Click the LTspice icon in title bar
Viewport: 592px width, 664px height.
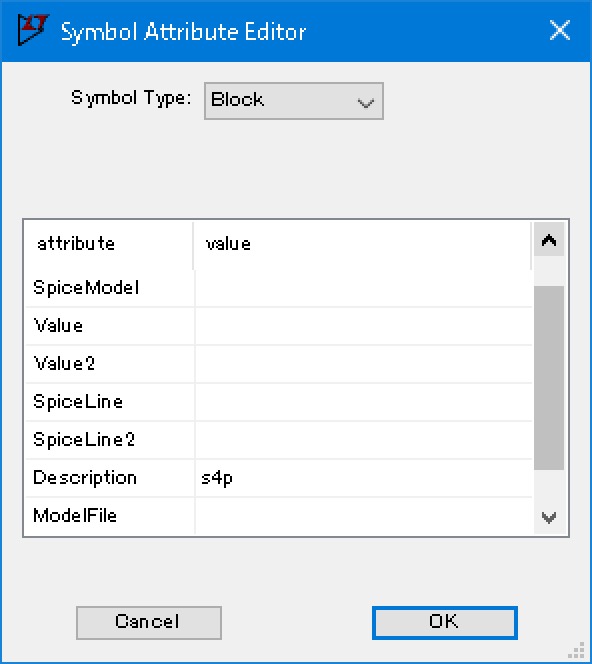[x=33, y=30]
